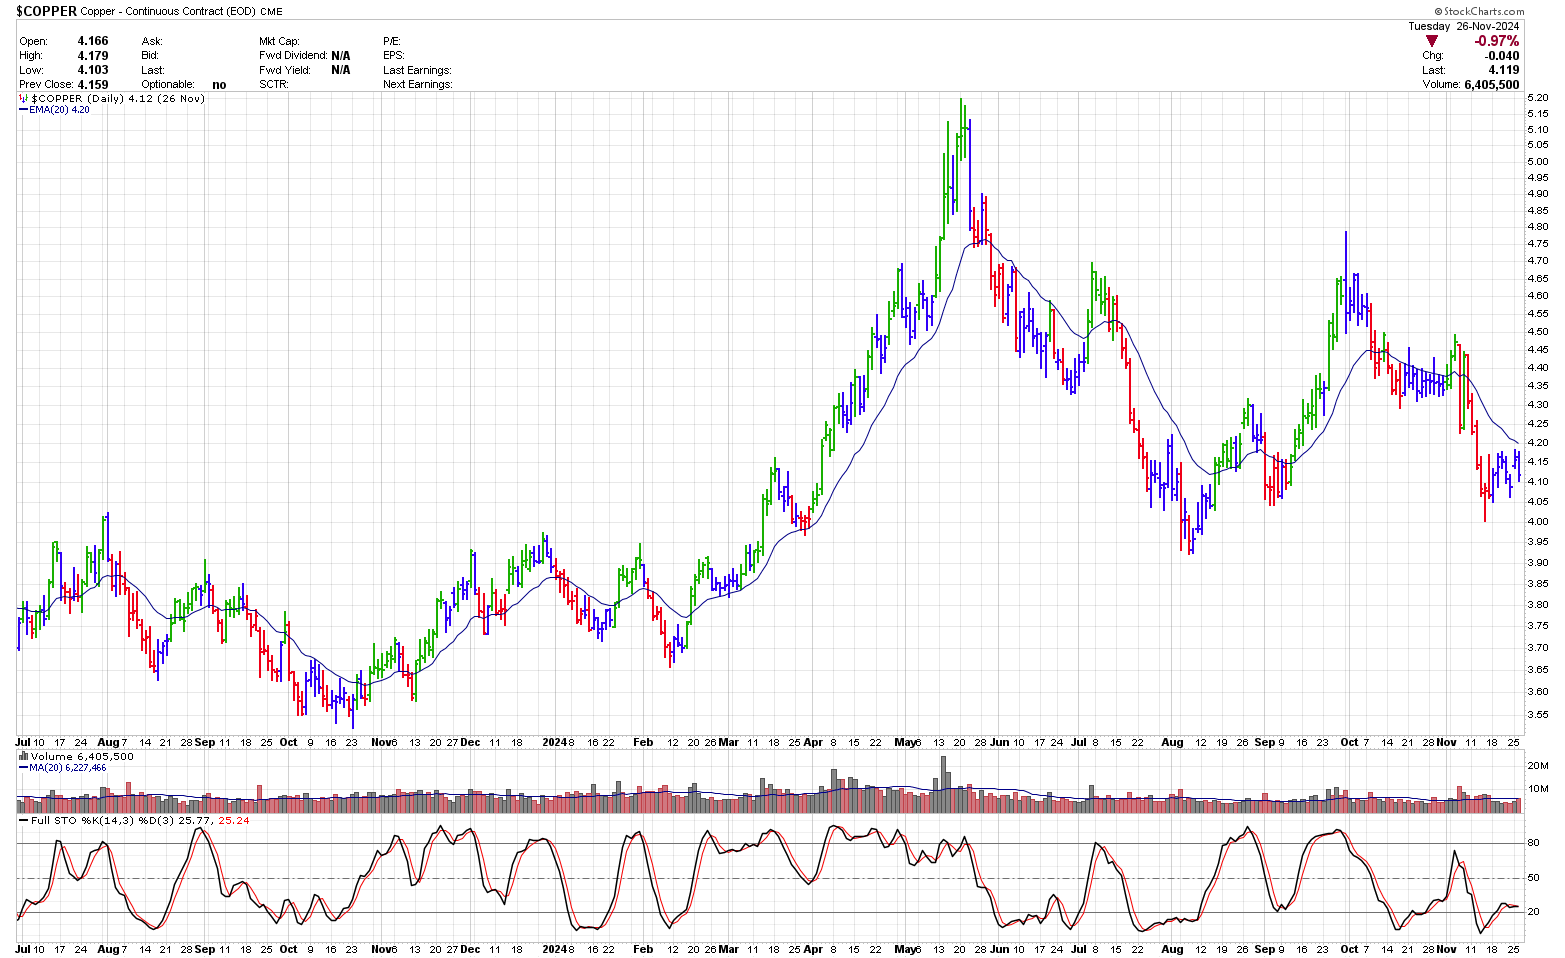Click the black line marker before Full STO
Screen dimensions: 1565x958
24,820
